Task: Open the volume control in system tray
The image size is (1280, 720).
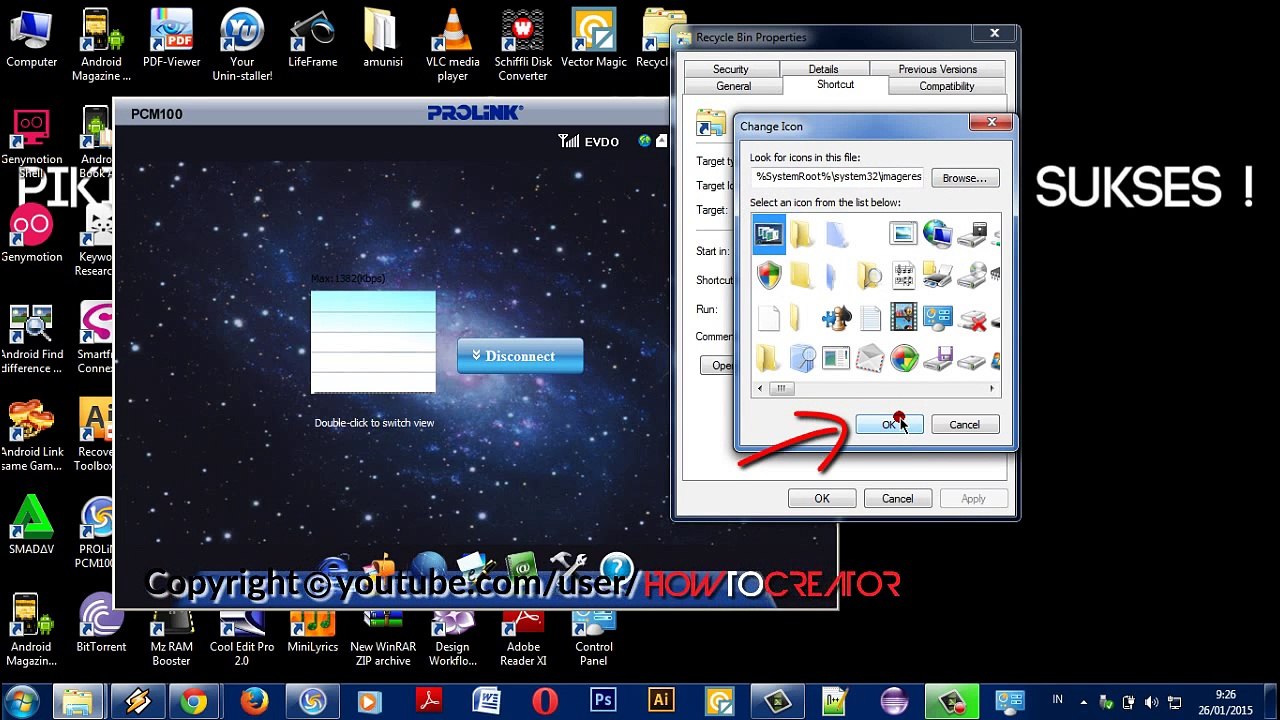Action: click(x=1152, y=702)
